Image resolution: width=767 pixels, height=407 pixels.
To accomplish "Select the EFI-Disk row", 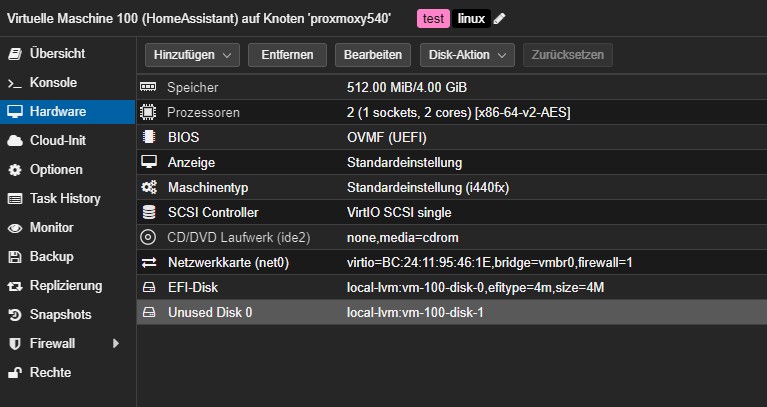I will click(x=452, y=287).
